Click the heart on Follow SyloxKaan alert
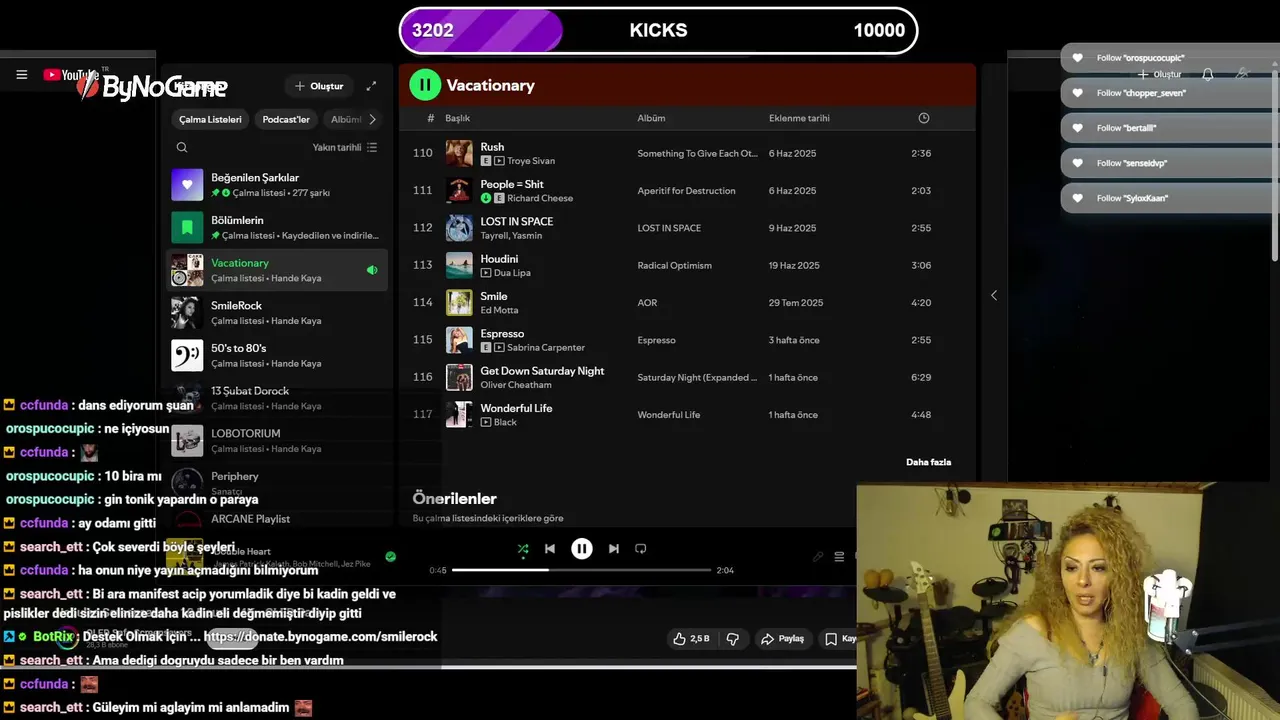The image size is (1280, 720). 1077,198
